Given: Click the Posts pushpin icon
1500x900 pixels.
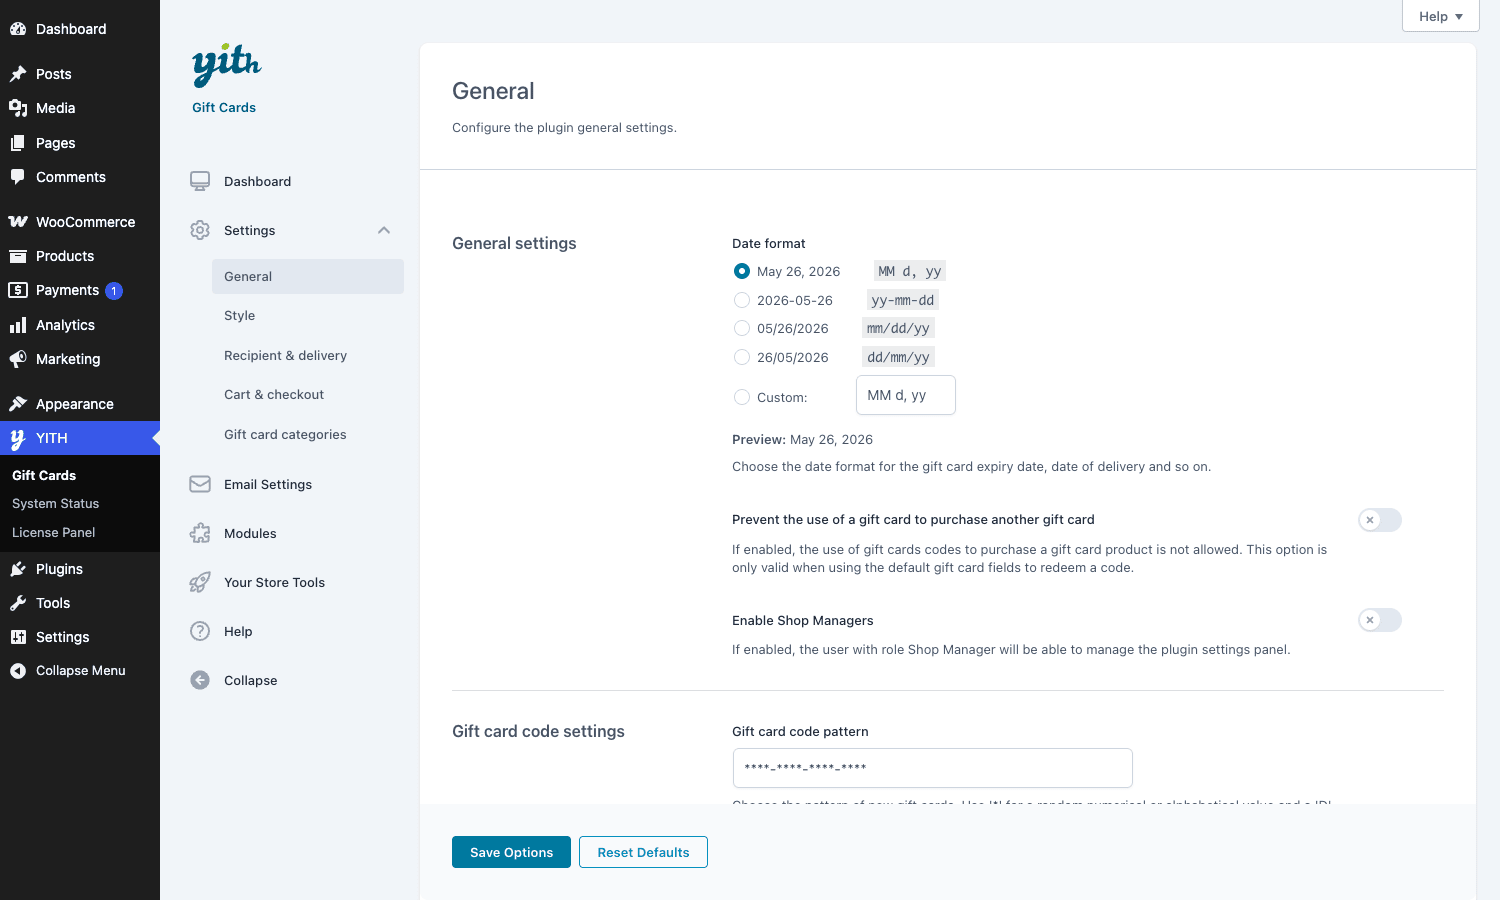Looking at the screenshot, I should 18,74.
